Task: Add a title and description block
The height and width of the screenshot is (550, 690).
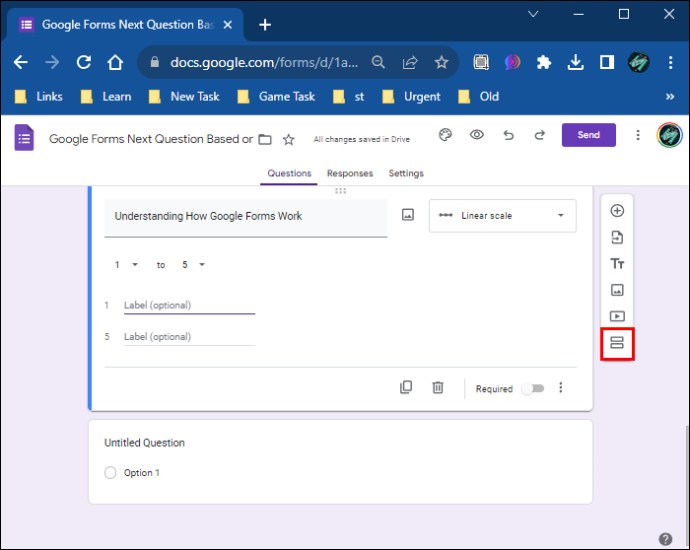Action: [x=617, y=264]
